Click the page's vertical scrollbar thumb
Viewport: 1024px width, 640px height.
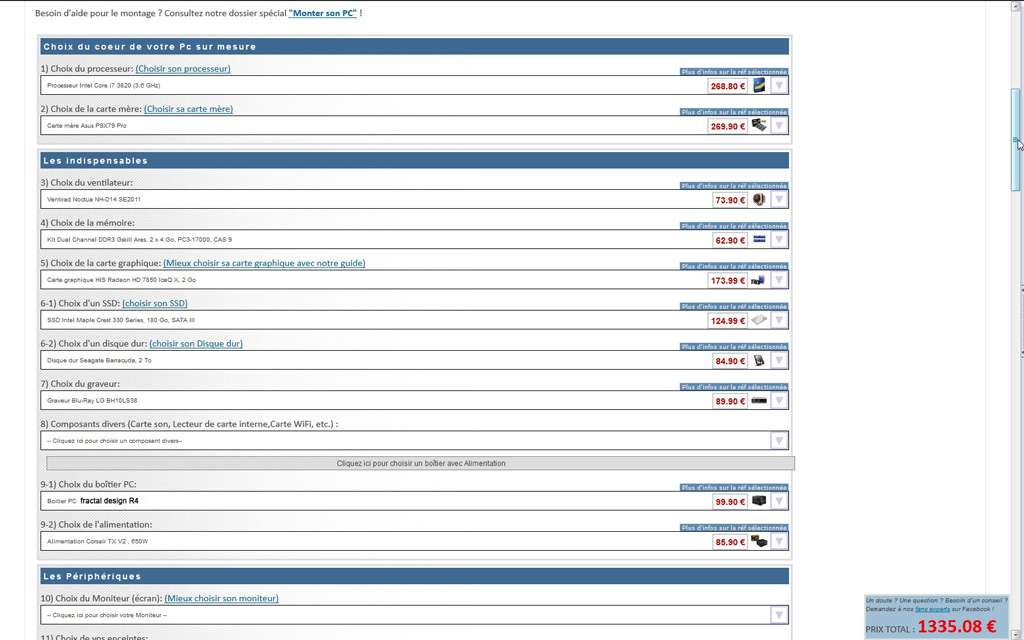1016,140
